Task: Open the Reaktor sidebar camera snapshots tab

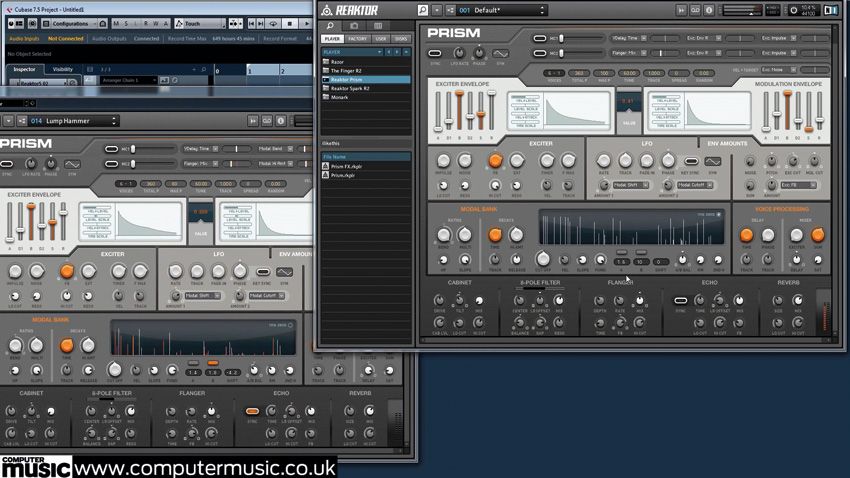Action: pyautogui.click(x=353, y=25)
